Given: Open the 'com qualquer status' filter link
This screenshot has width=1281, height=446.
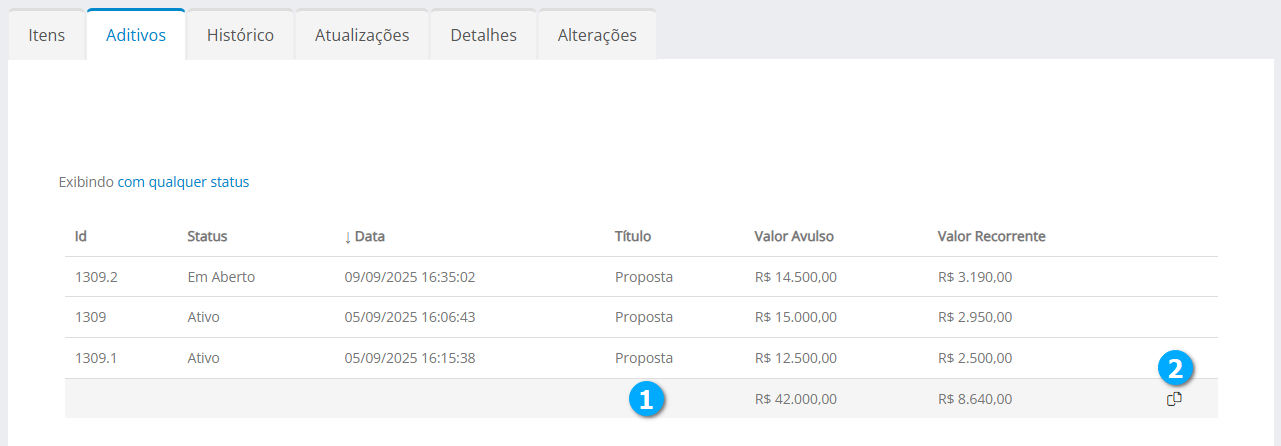Looking at the screenshot, I should [183, 182].
